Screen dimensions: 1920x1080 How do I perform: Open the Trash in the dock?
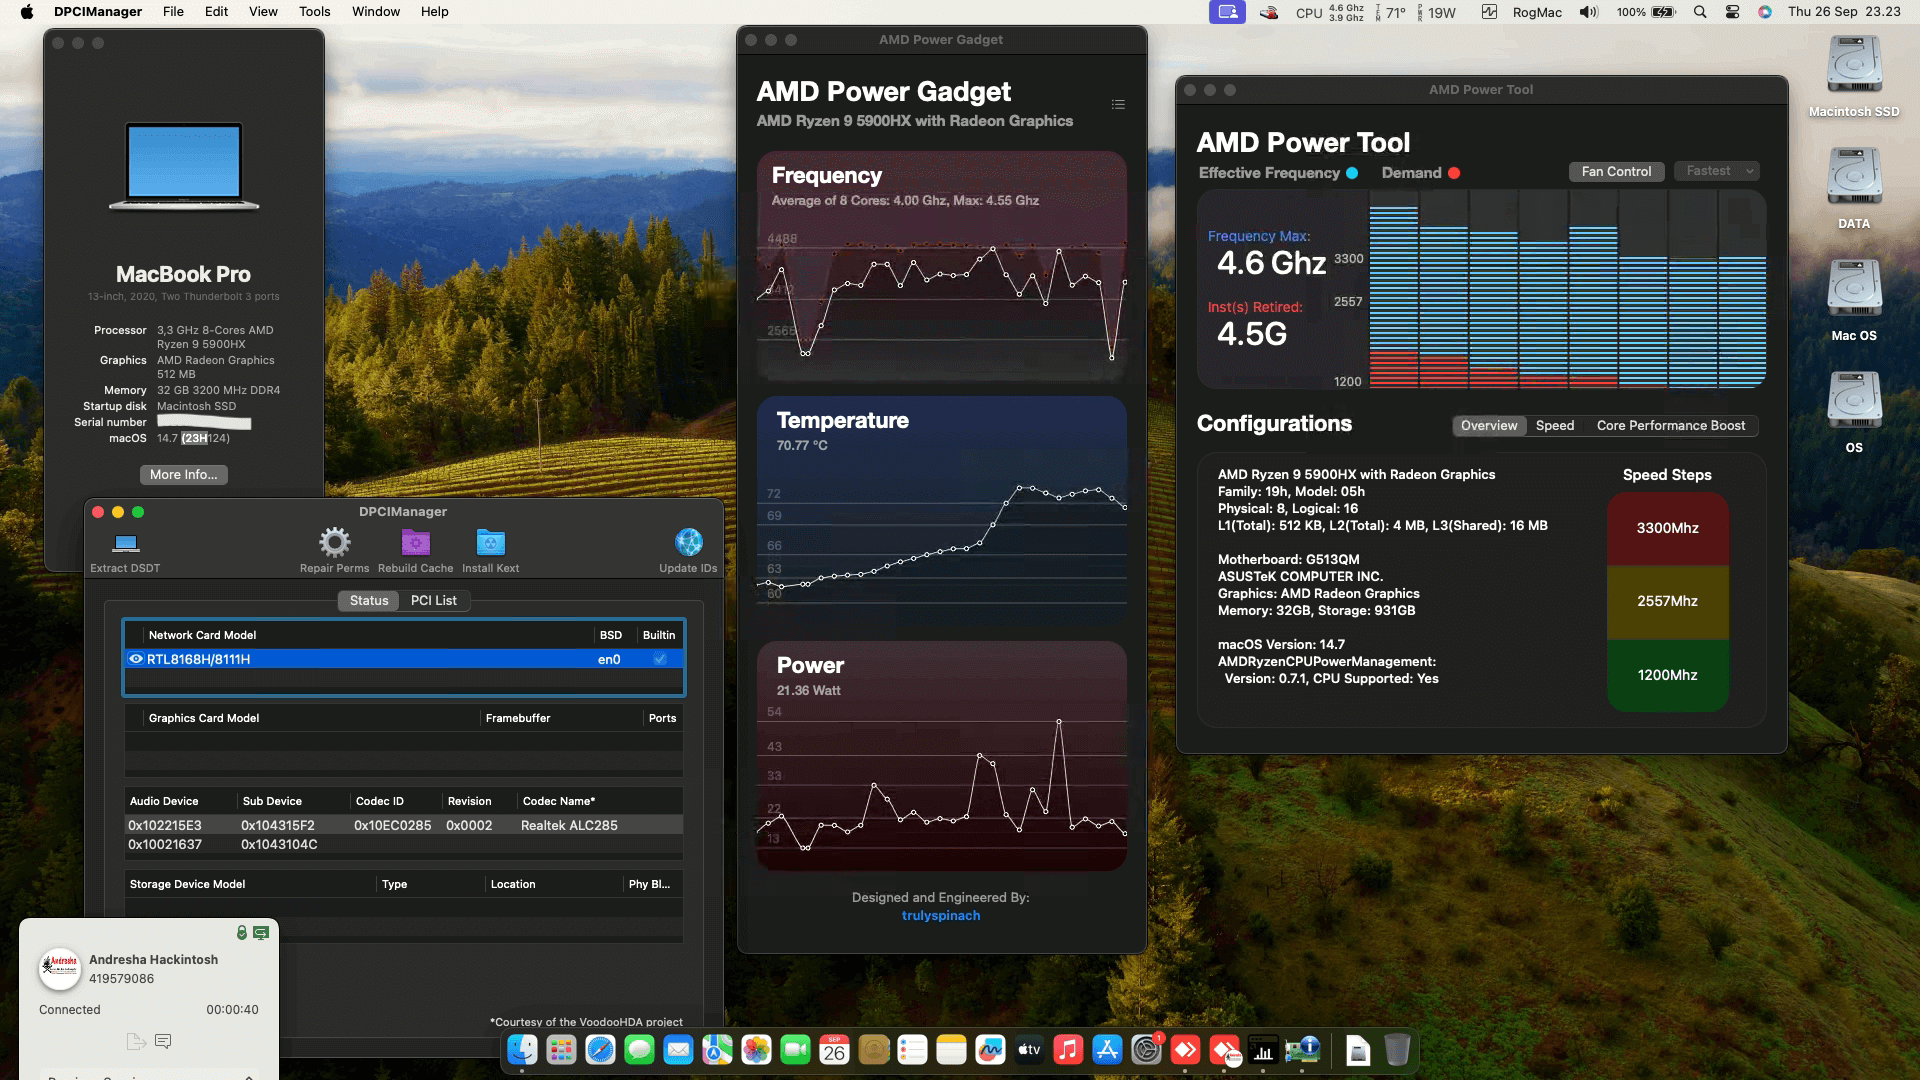point(1397,1050)
